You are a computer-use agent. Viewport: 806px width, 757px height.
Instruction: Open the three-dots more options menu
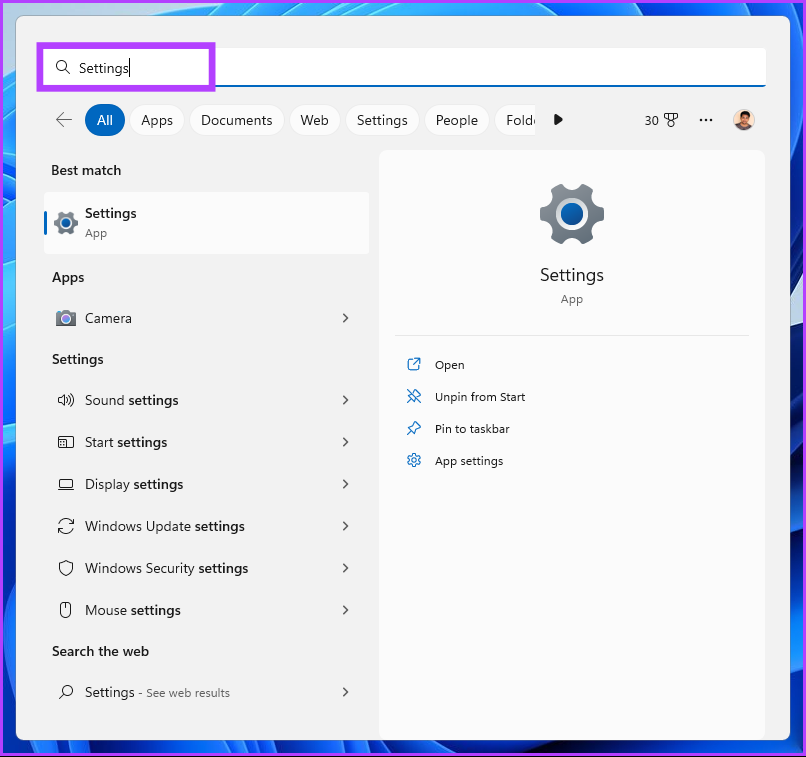point(706,120)
